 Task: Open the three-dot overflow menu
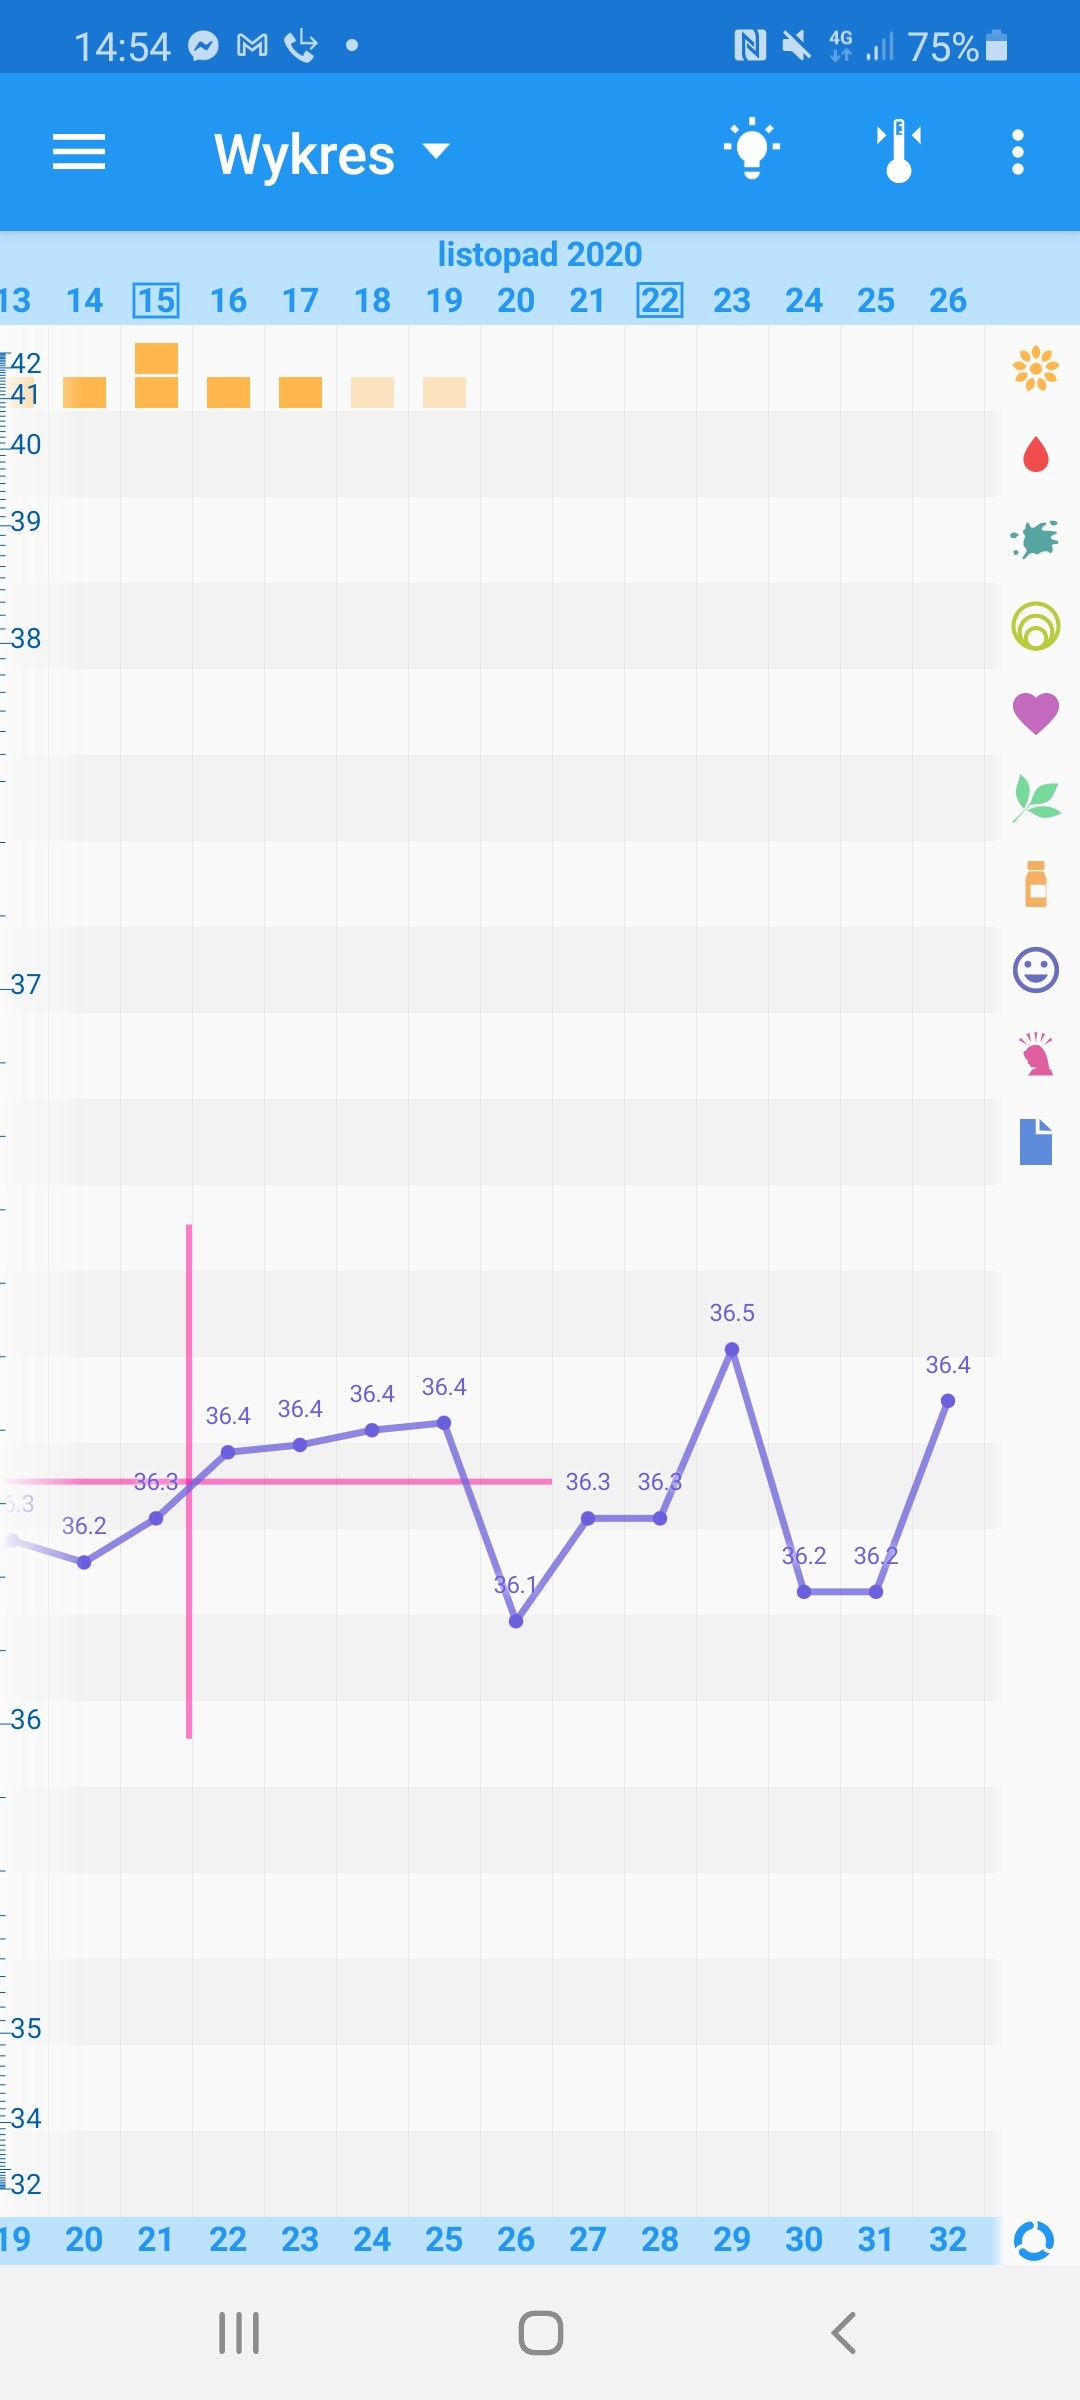1017,152
